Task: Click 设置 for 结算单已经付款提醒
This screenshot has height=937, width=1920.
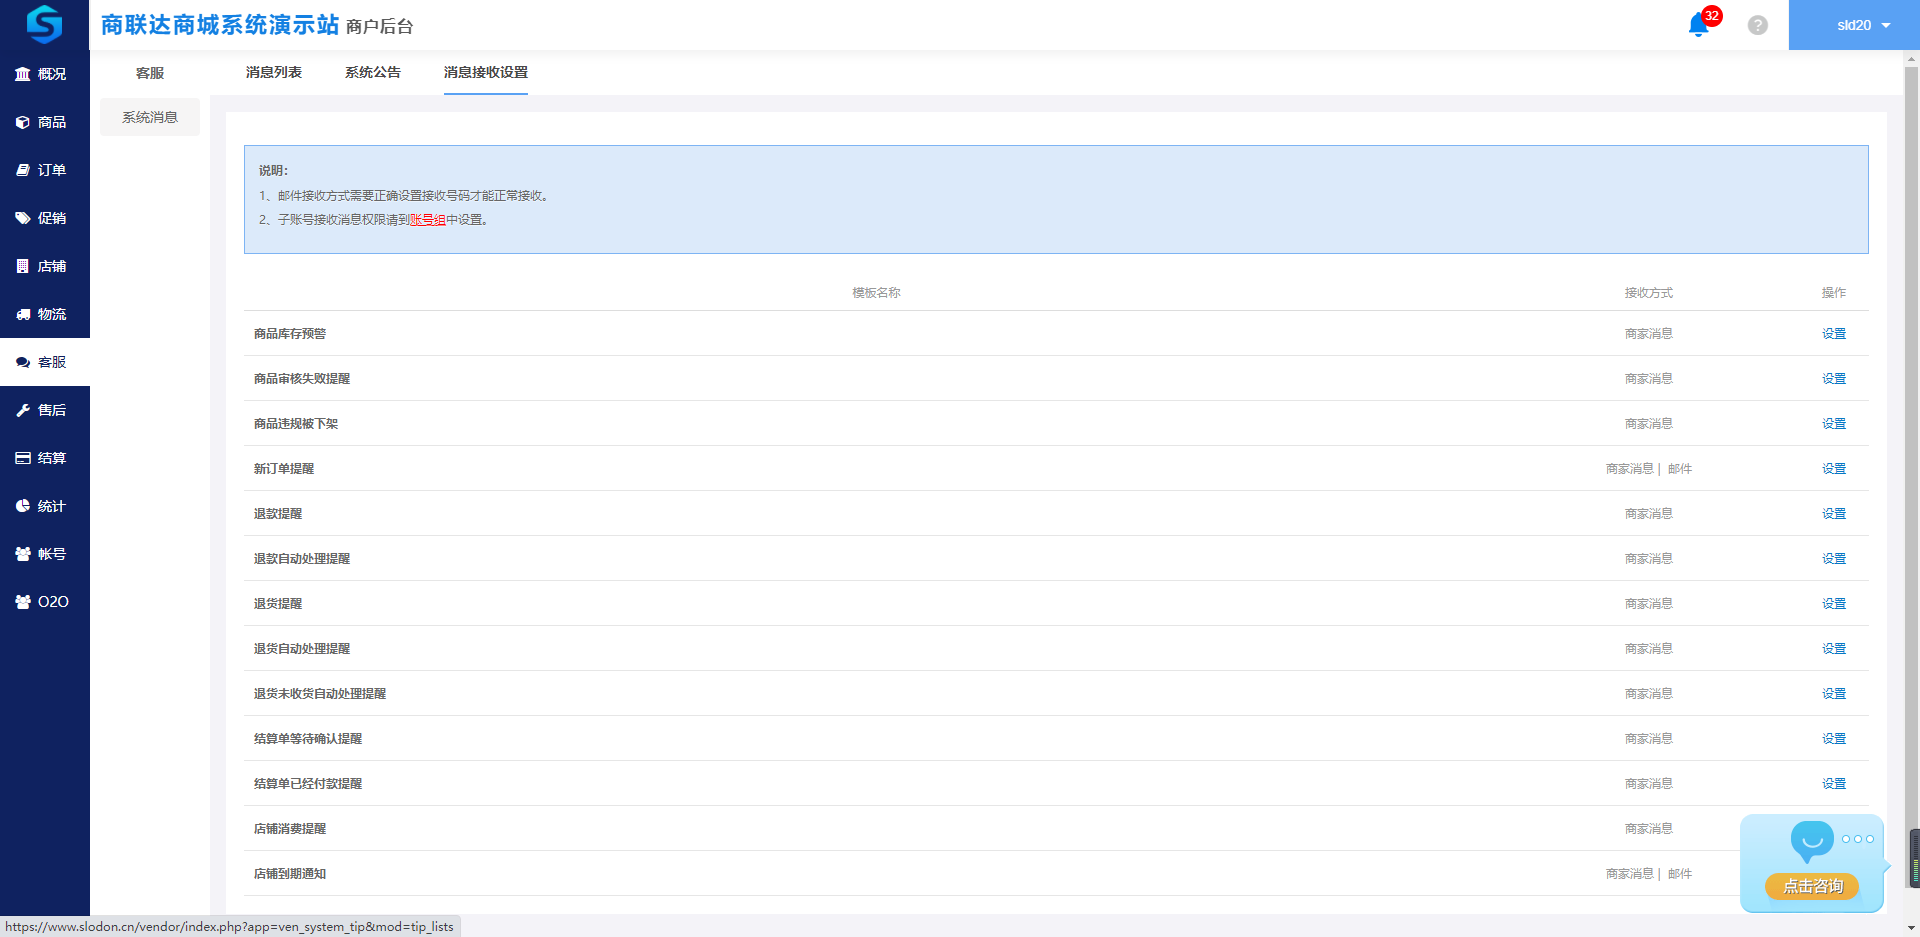Action: click(x=1833, y=784)
